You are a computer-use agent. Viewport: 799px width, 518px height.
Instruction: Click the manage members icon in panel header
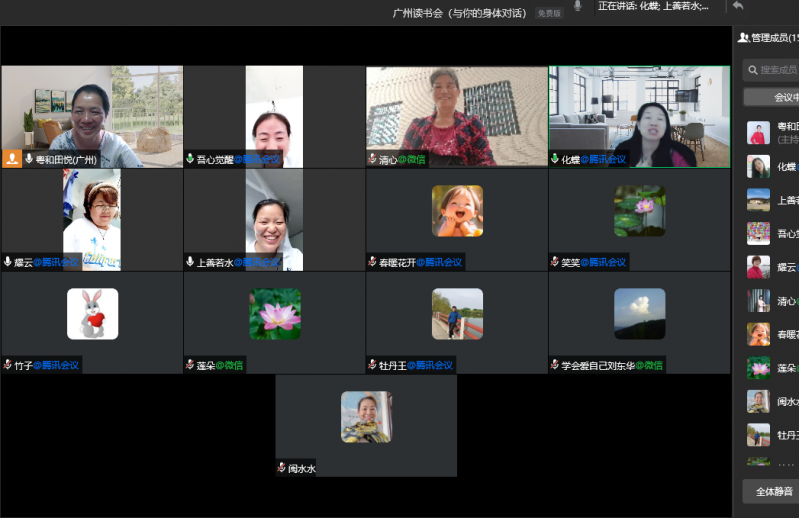click(x=743, y=38)
